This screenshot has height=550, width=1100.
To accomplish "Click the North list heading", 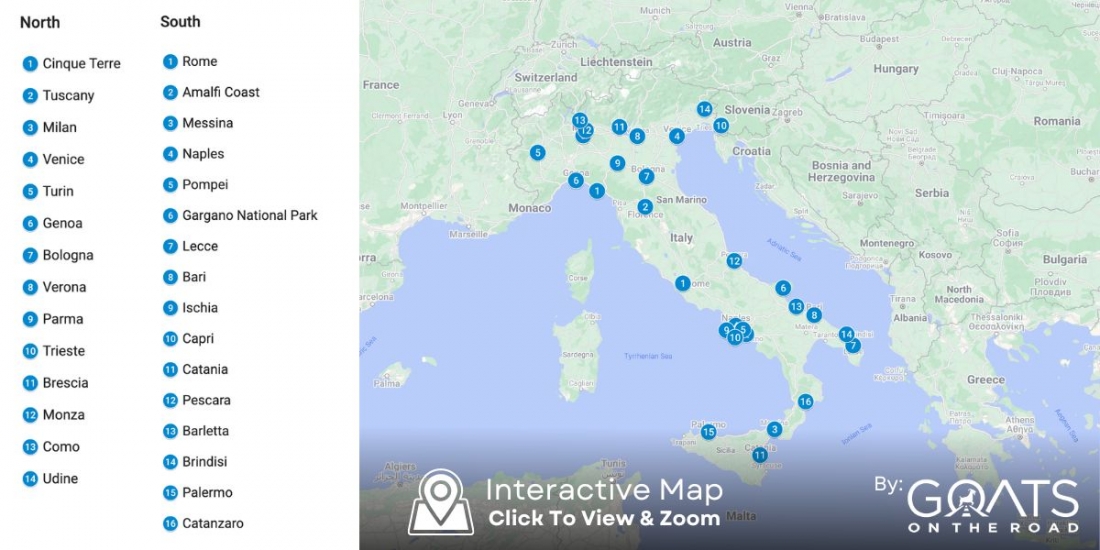I will pos(40,22).
